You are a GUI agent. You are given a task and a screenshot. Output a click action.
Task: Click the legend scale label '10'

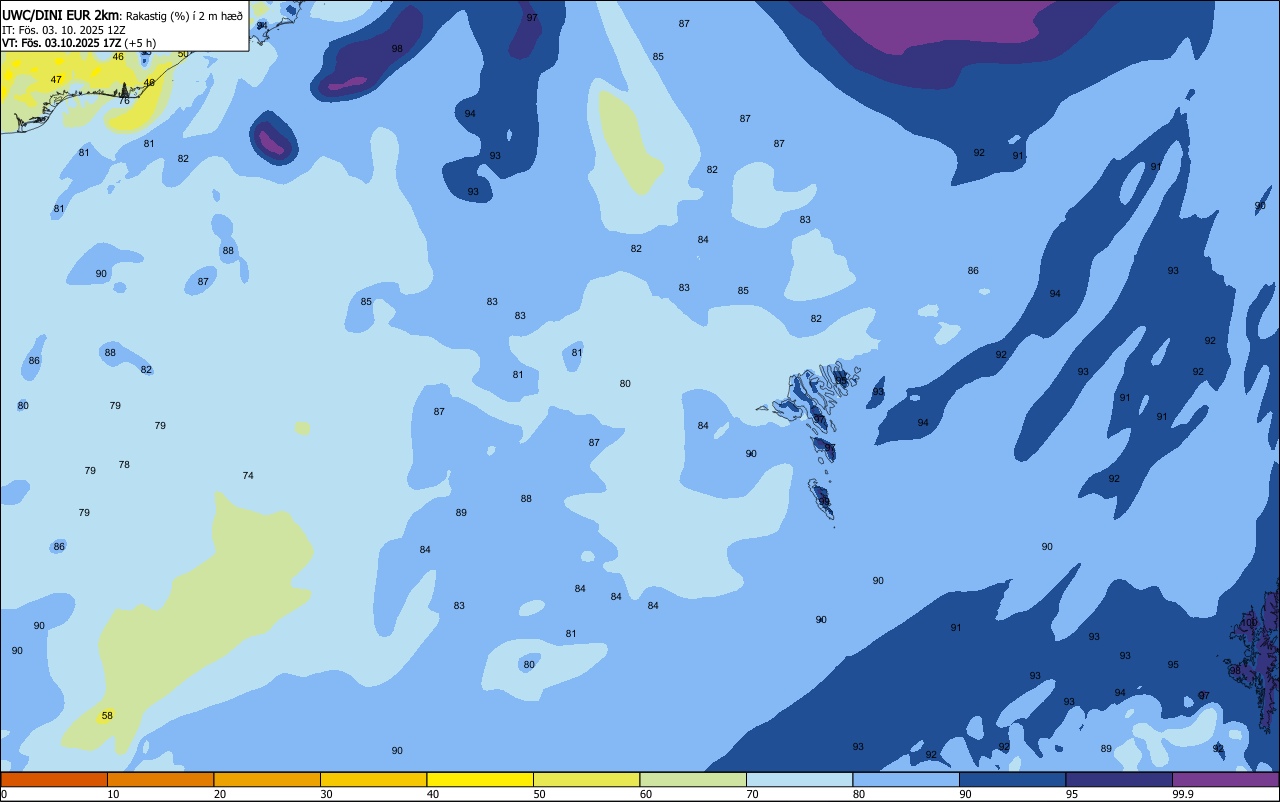tap(113, 794)
